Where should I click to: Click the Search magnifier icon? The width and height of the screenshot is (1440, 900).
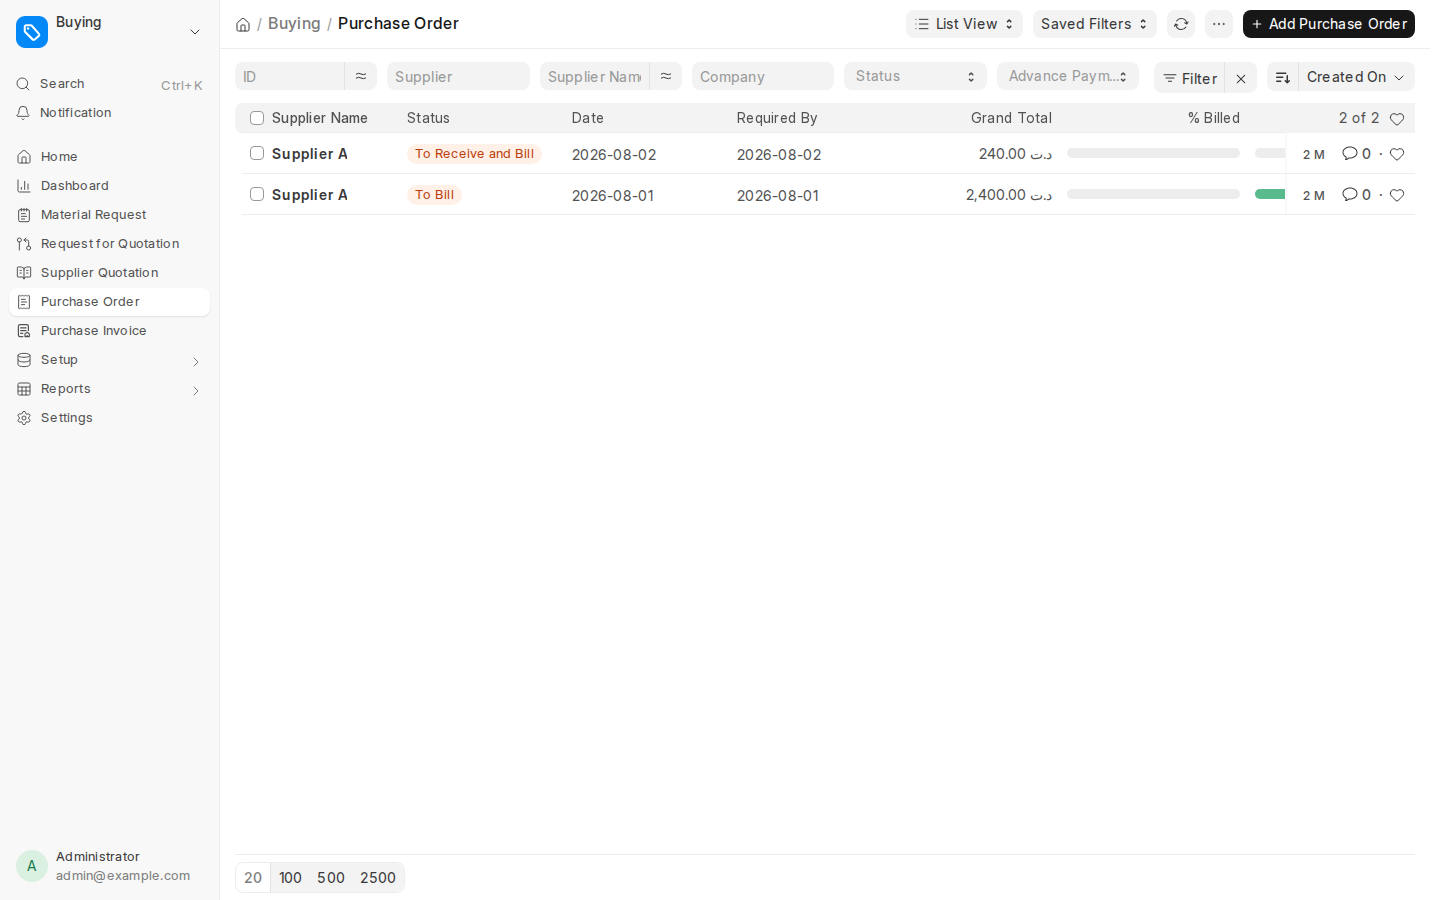[x=23, y=84]
